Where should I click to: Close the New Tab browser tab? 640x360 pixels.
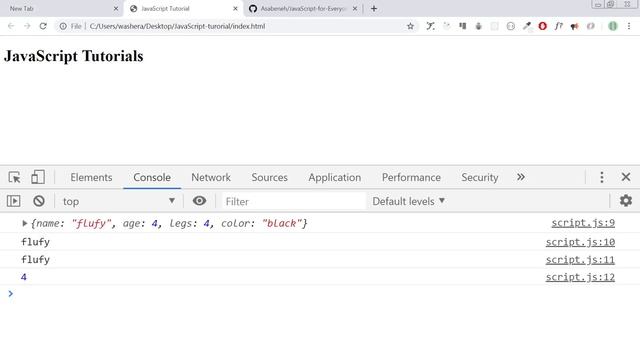point(116,9)
